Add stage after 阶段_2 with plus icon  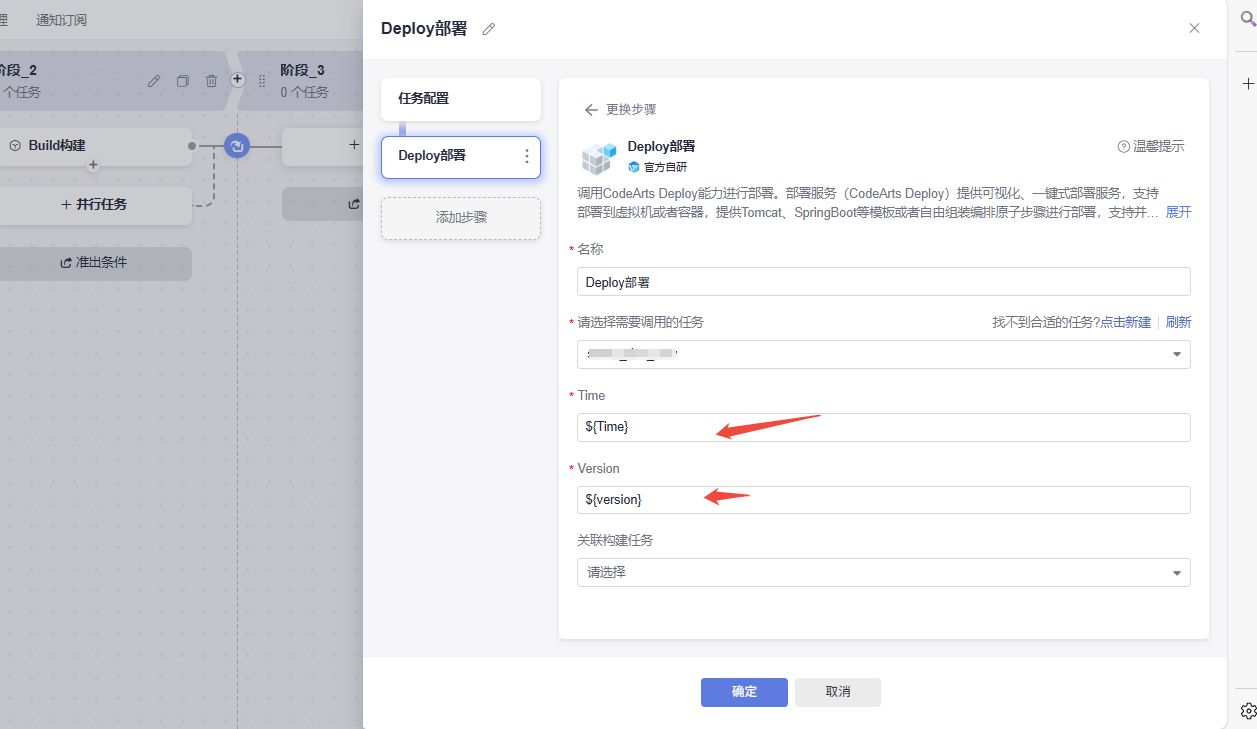coord(237,79)
